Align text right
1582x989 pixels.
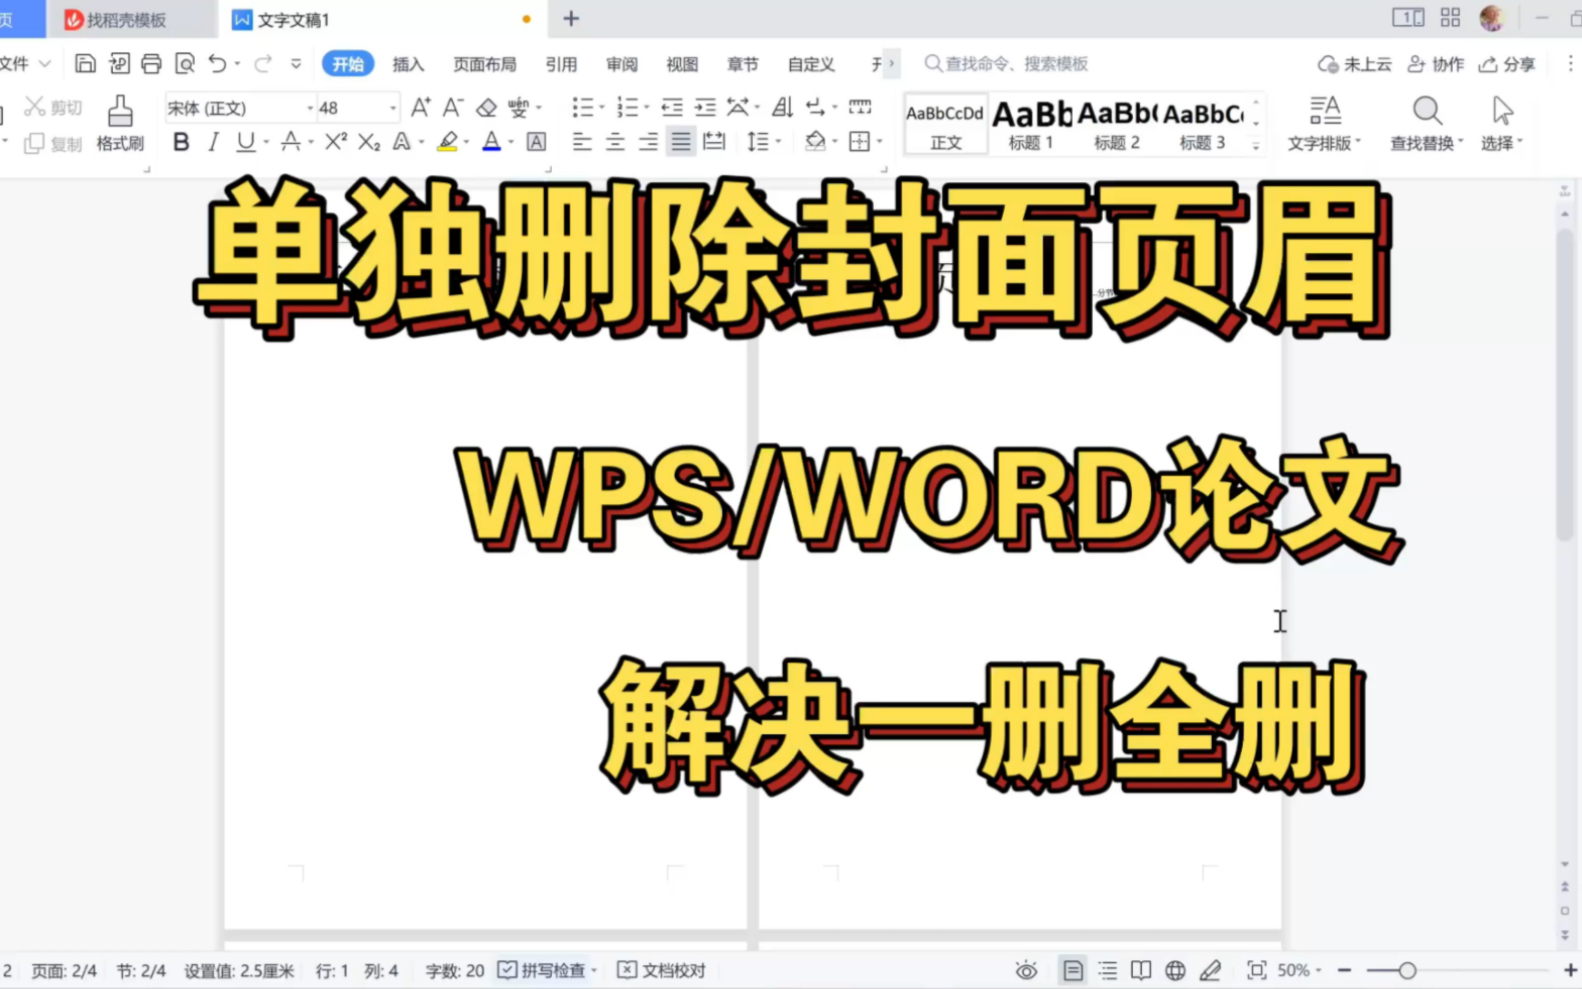648,142
